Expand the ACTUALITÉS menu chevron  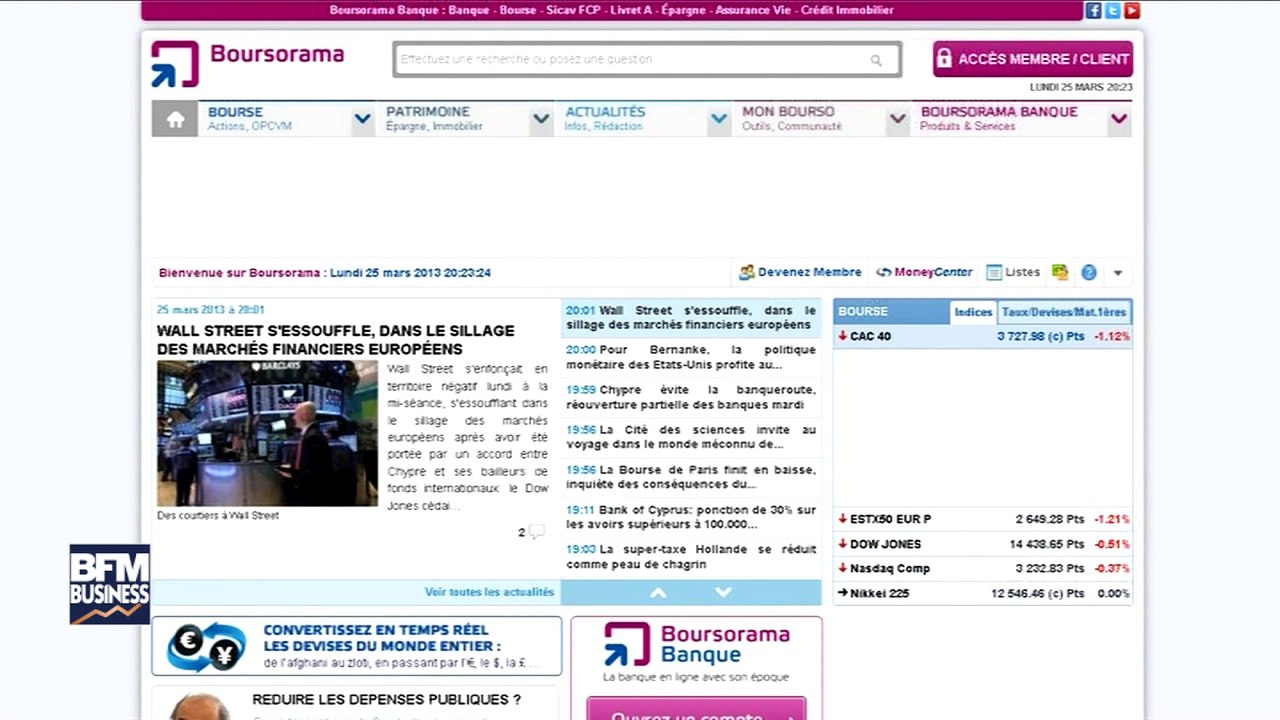(x=719, y=120)
